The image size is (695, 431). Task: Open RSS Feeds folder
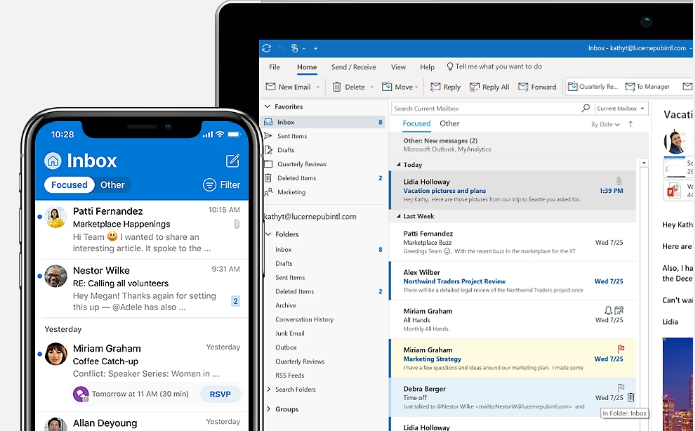[x=289, y=375]
